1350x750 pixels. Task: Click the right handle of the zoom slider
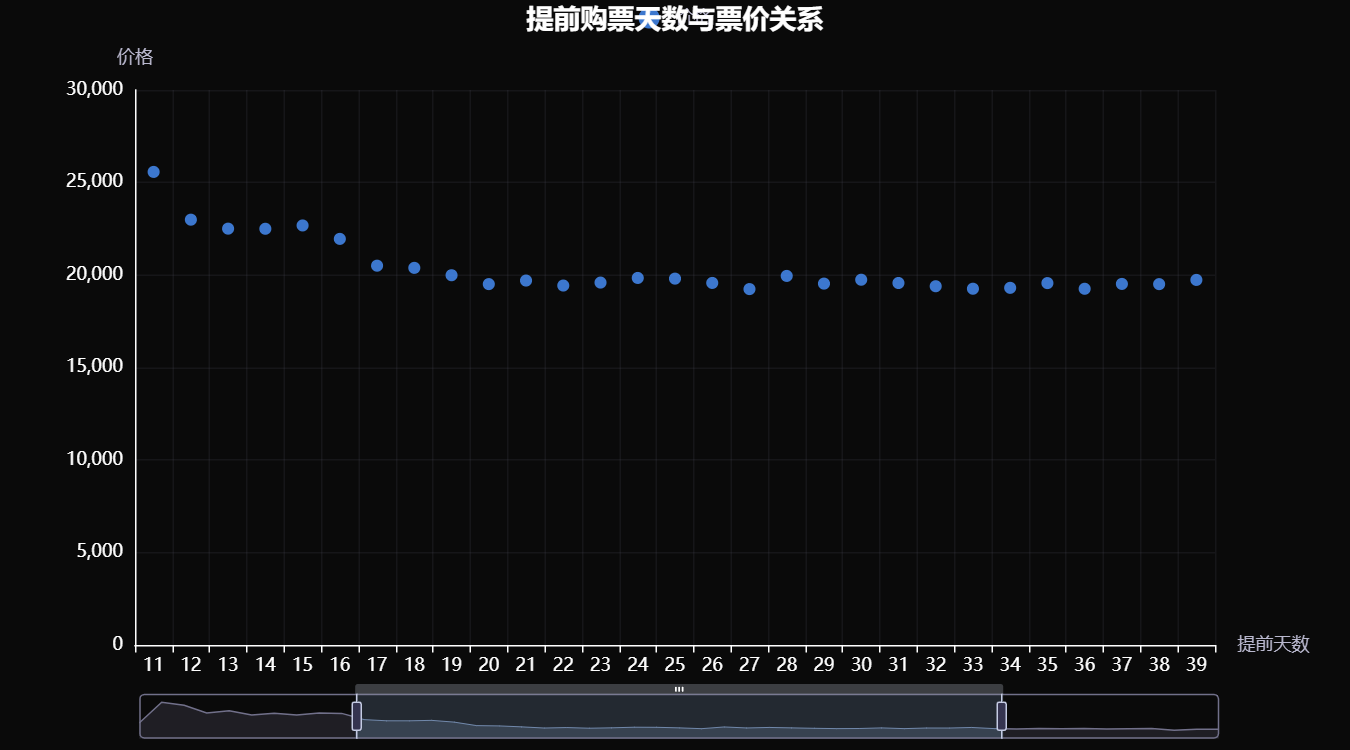pyautogui.click(x=1001, y=716)
